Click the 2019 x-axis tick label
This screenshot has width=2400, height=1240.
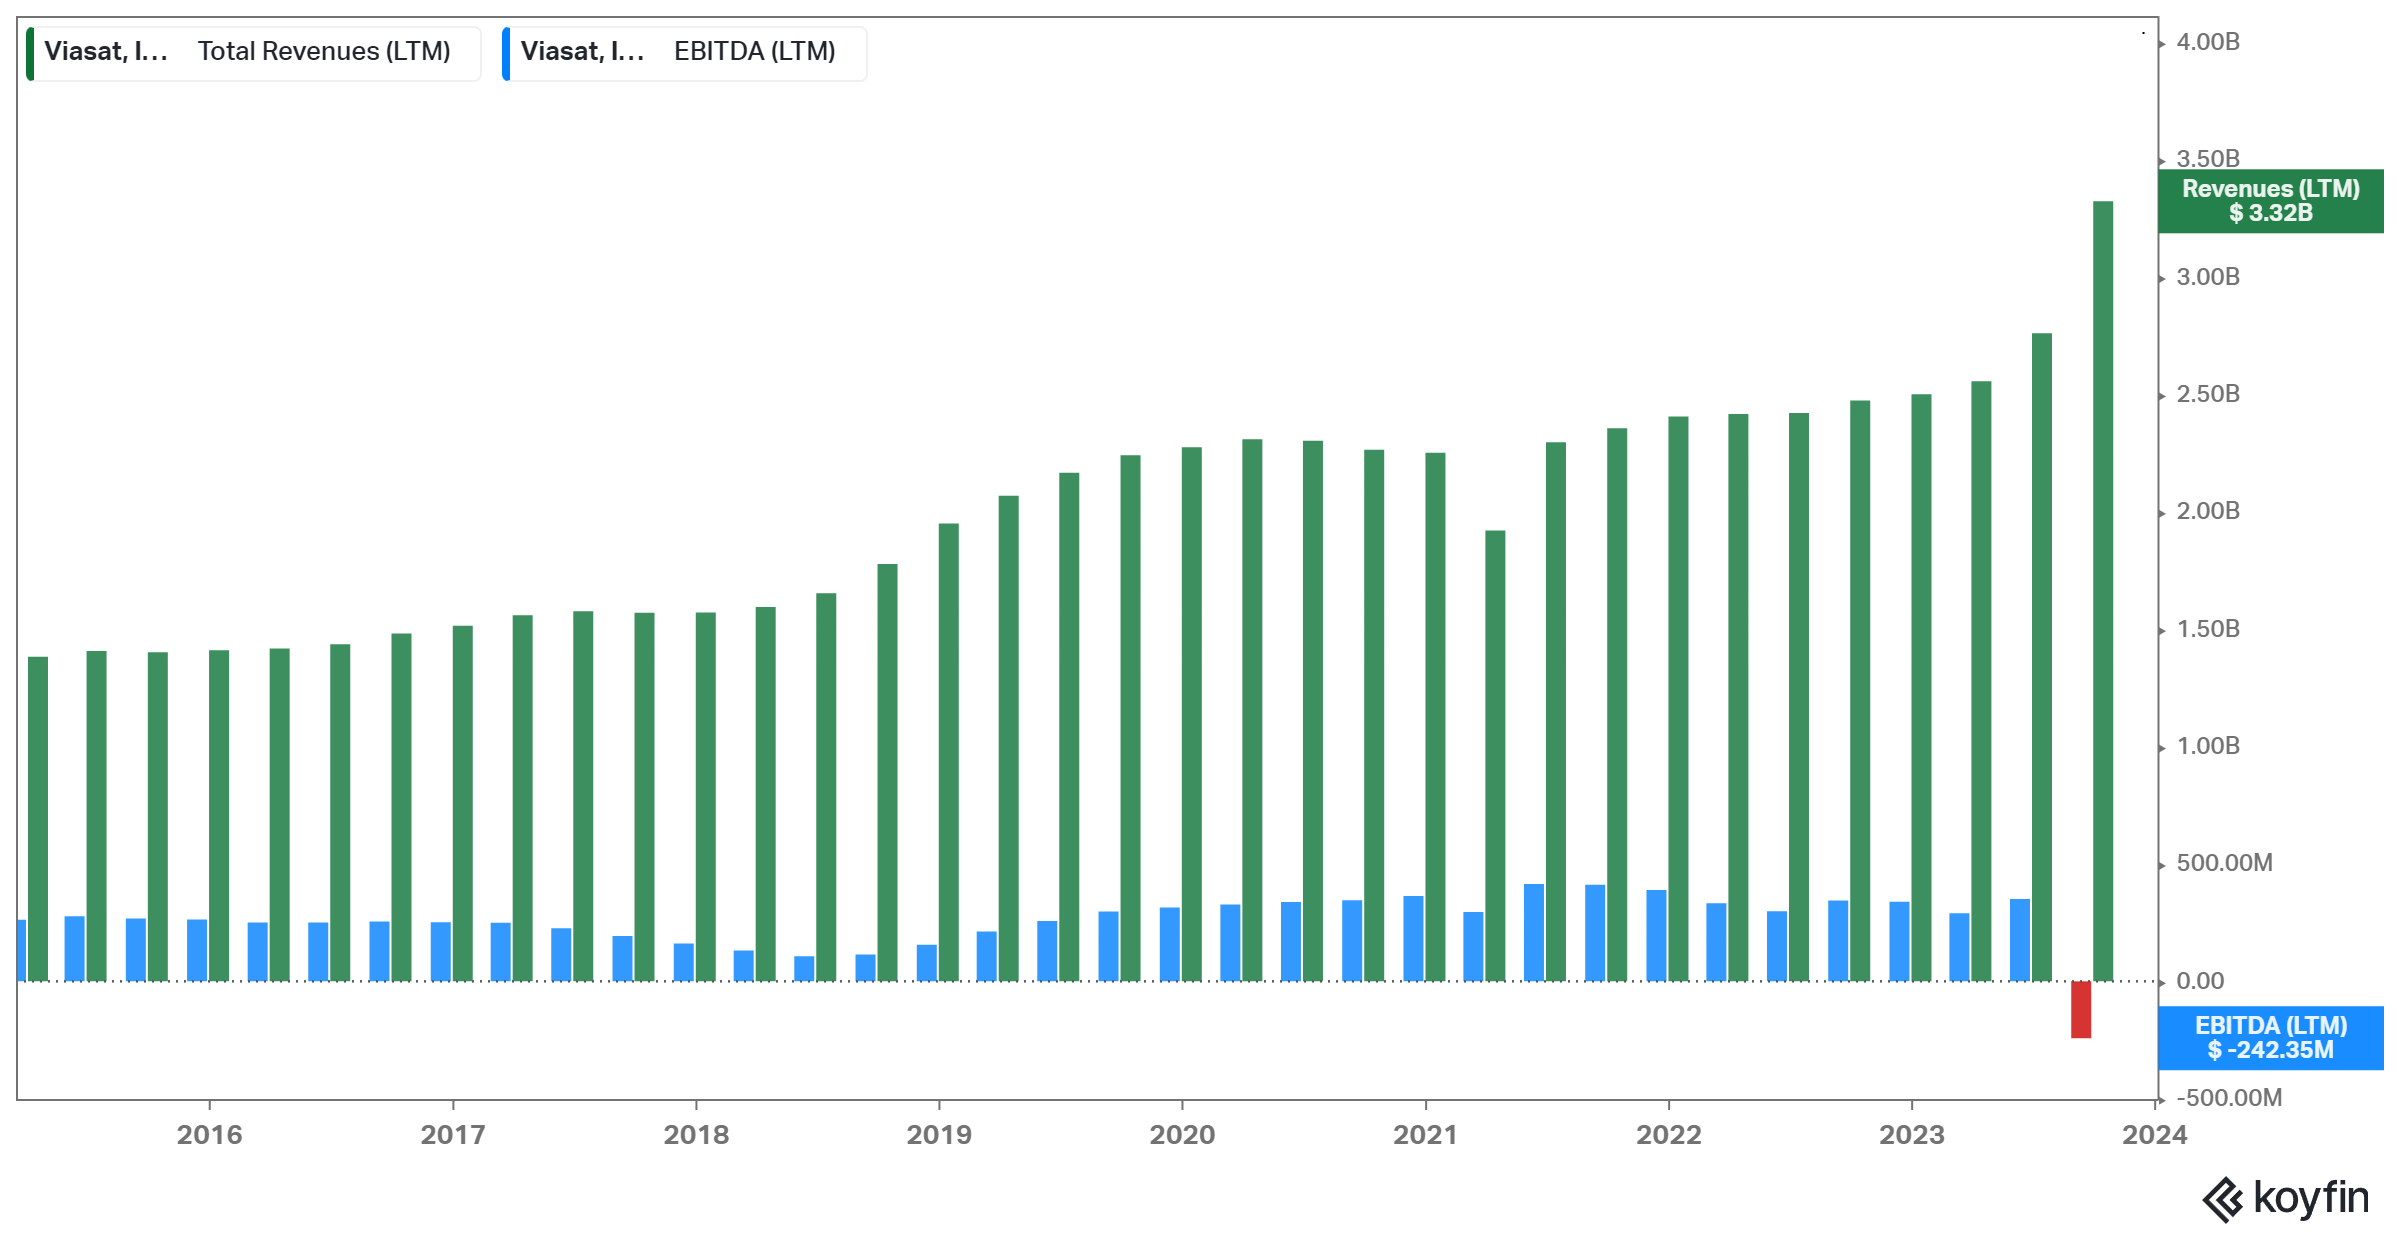coord(939,1135)
